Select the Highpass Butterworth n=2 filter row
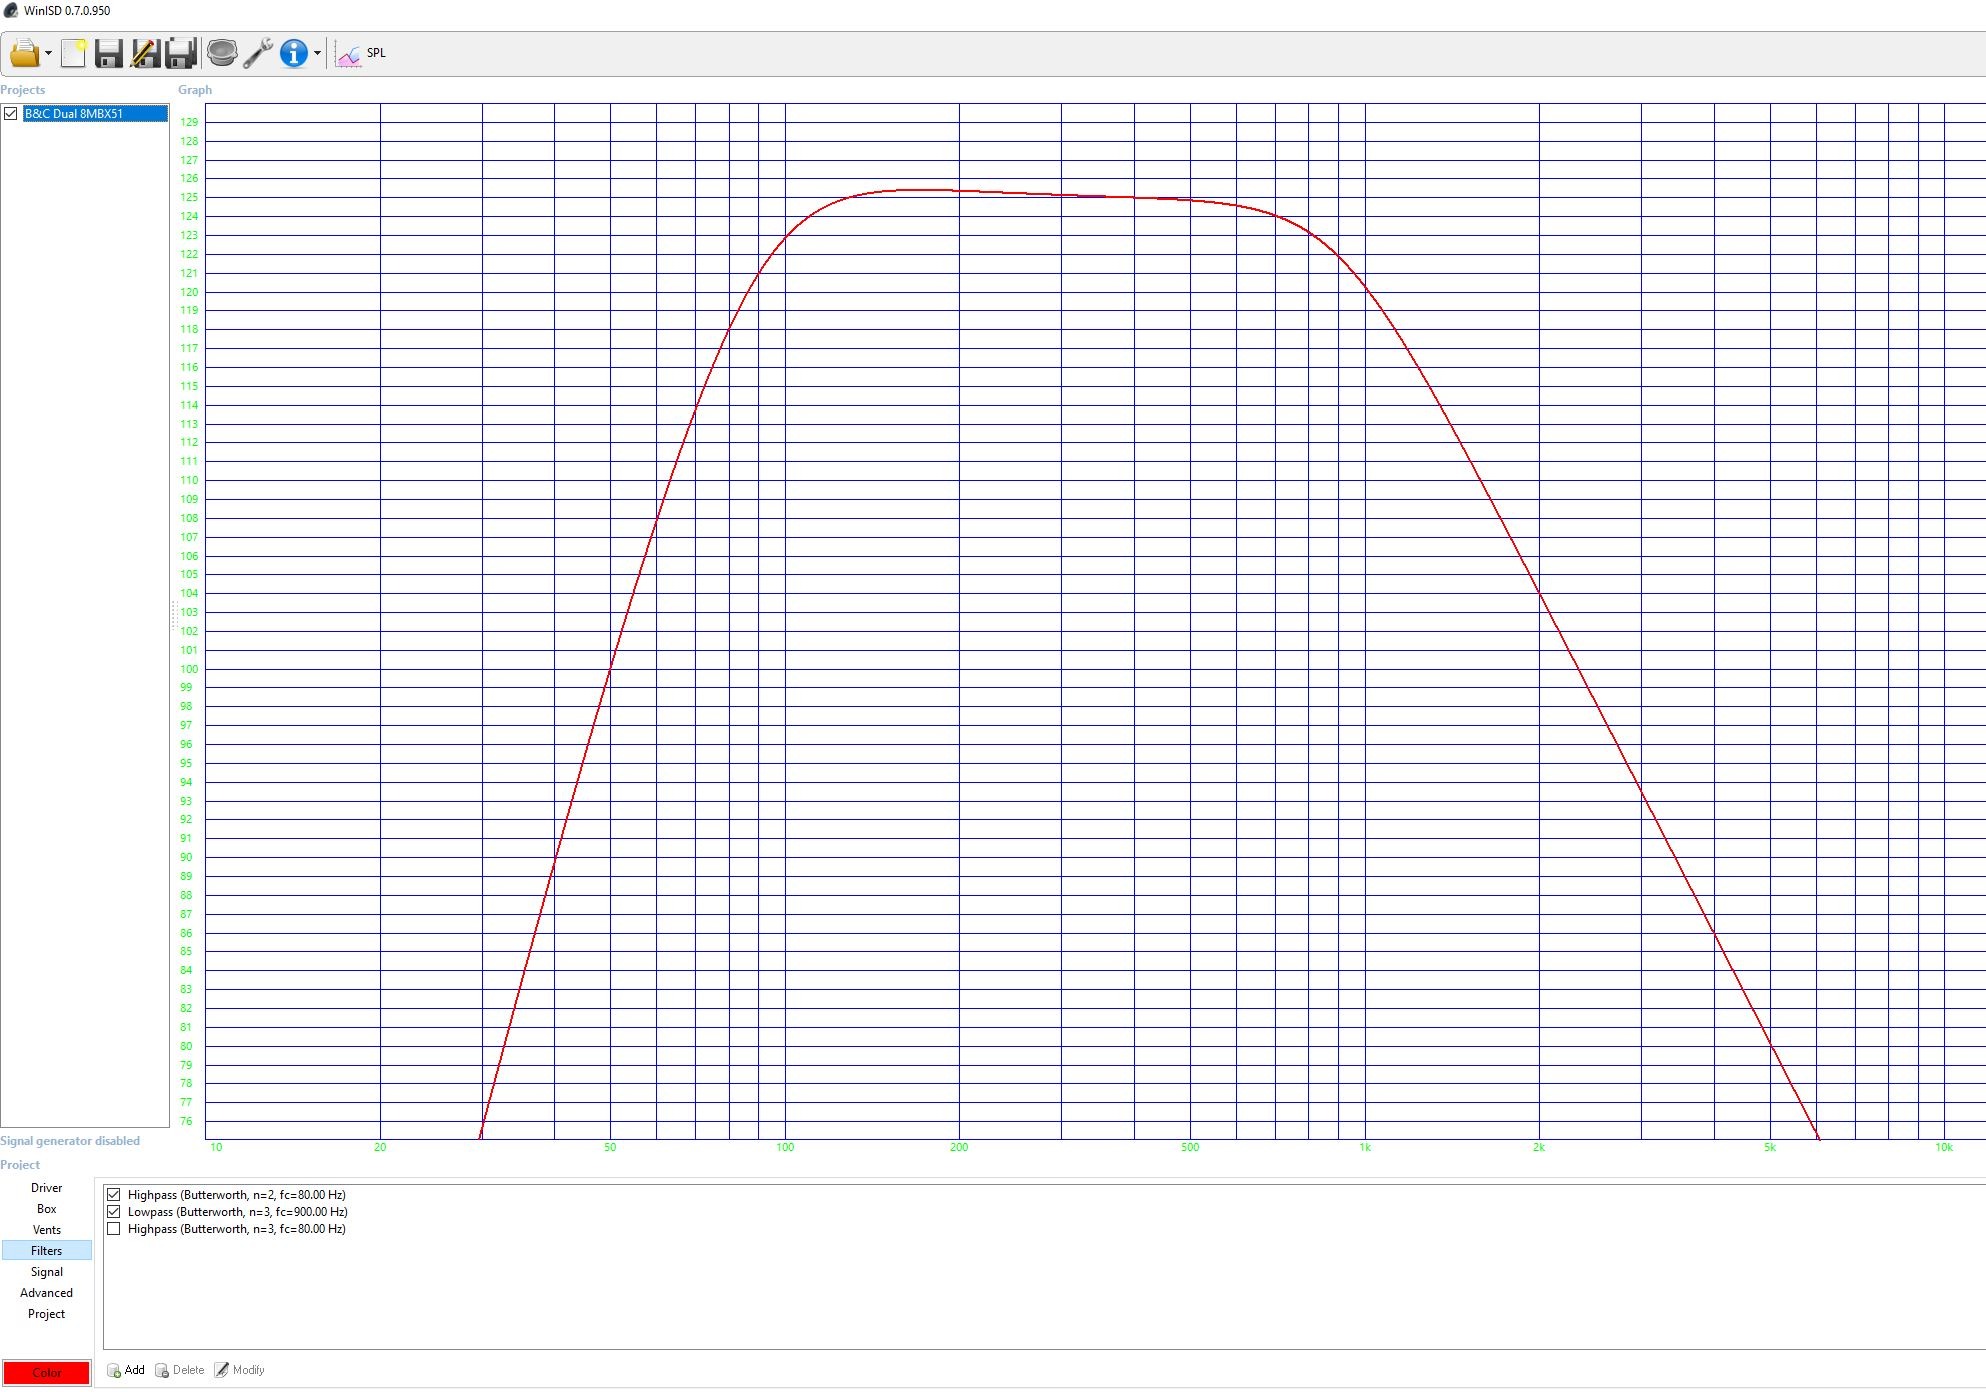 pos(237,1195)
